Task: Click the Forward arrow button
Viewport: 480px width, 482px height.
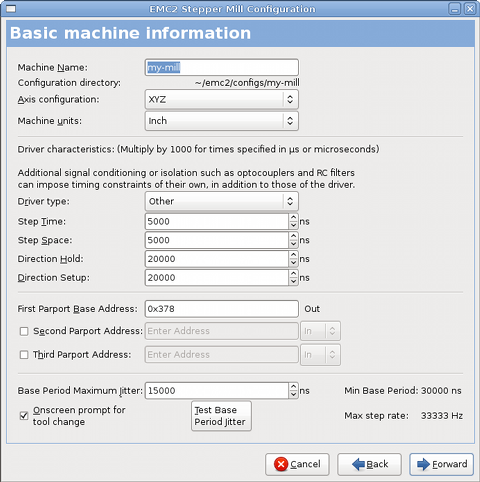Action: click(441, 464)
